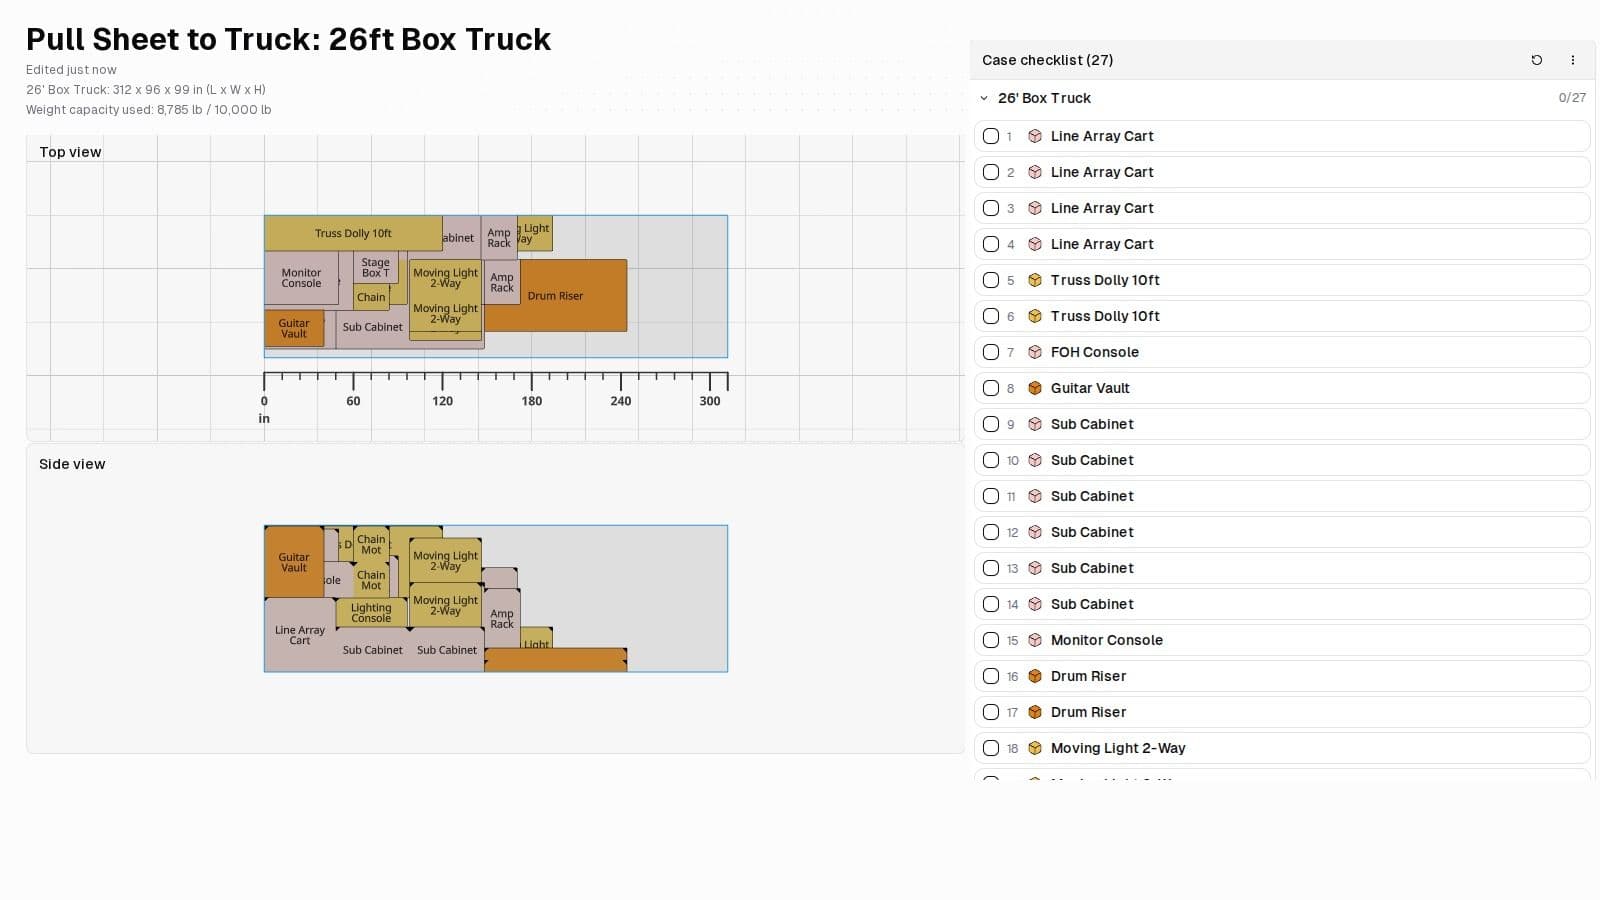Viewport: 1600px width, 900px height.
Task: Check off row 9 Sub Cabinet
Action: (991, 424)
